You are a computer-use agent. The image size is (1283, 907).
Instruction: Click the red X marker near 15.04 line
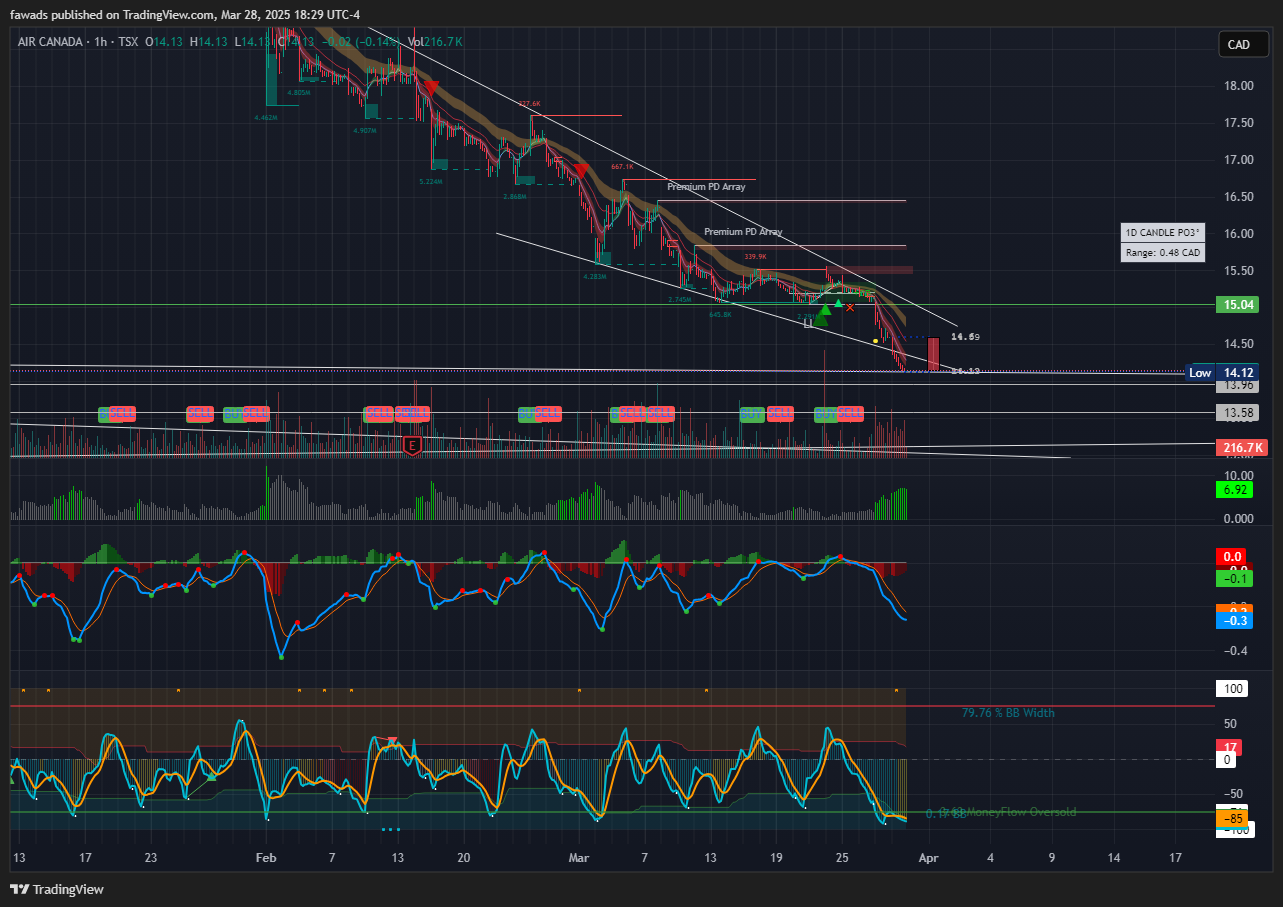point(850,307)
